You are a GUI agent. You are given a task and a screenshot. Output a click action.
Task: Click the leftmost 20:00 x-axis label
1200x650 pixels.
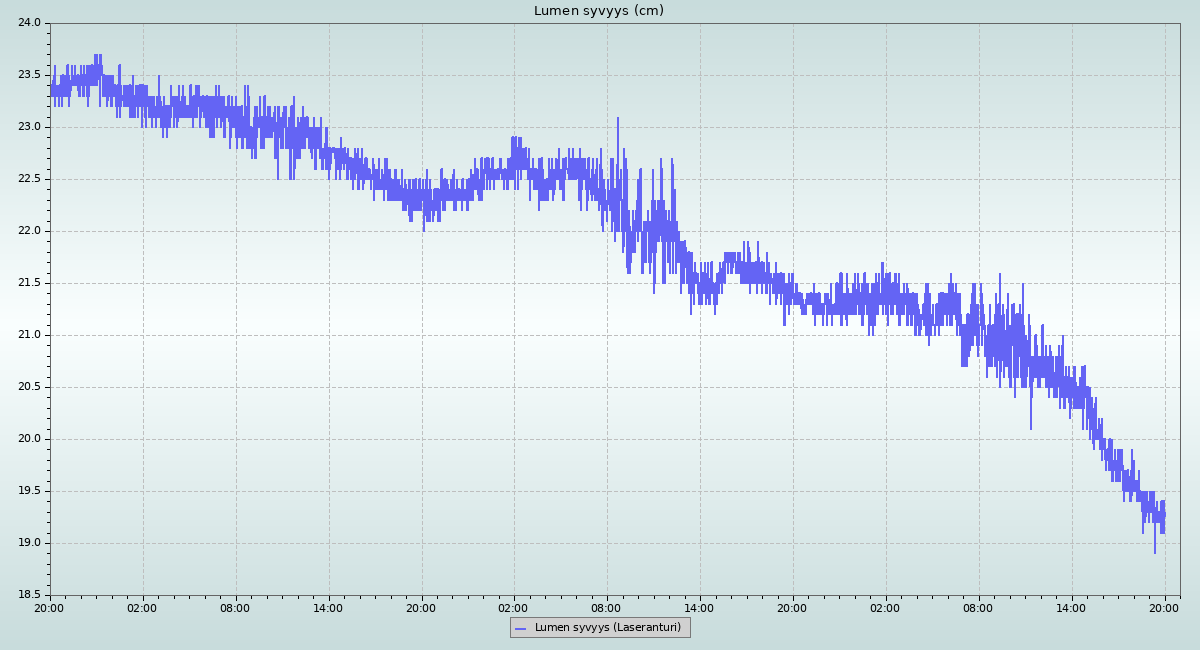pyautogui.click(x=50, y=607)
